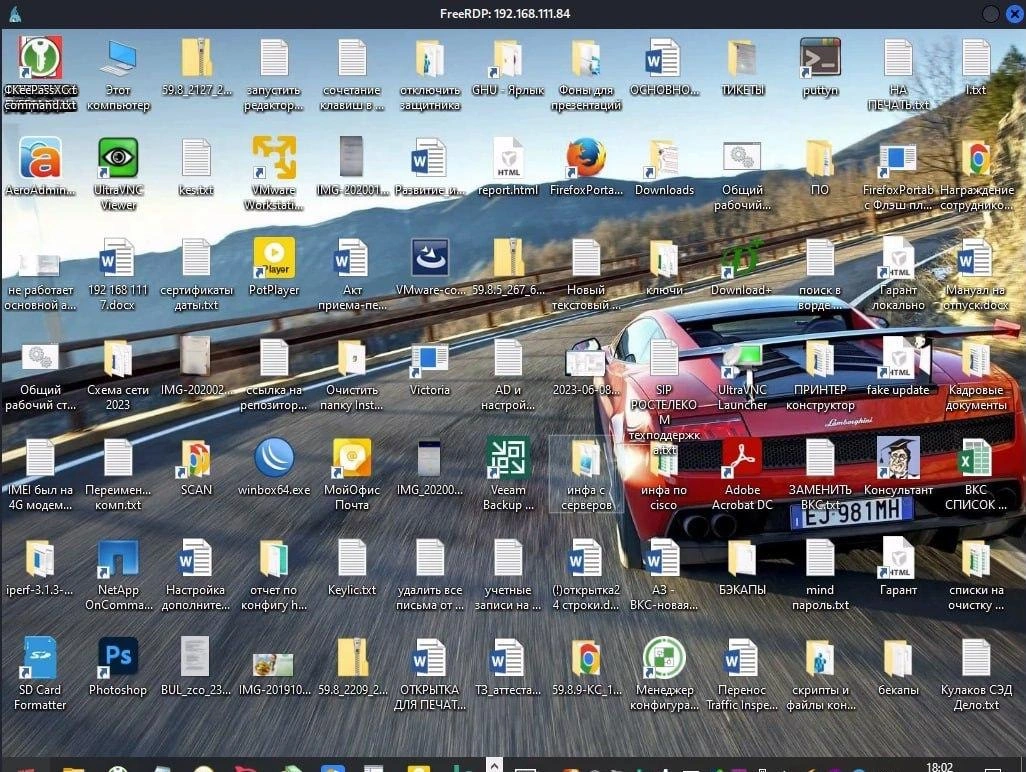This screenshot has height=772, width=1026.
Task: Click the taskbar clock showing 18:02
Action: (939, 766)
